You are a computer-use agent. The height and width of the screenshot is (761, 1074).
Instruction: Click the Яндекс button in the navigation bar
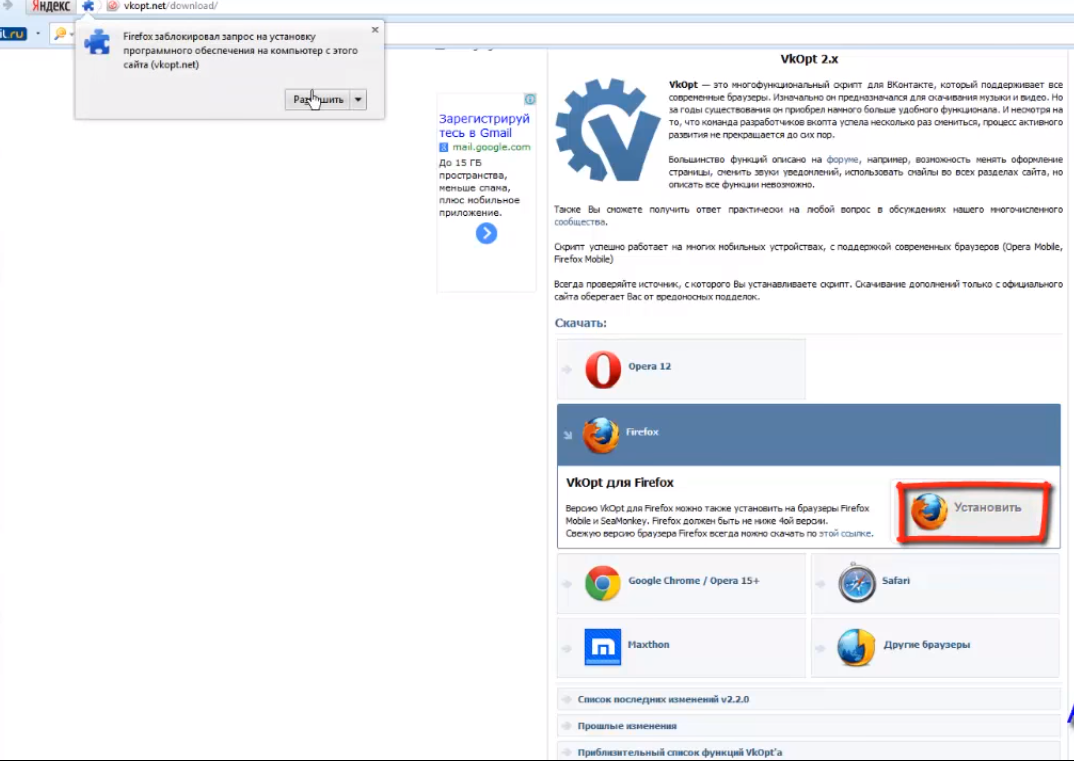tap(51, 6)
